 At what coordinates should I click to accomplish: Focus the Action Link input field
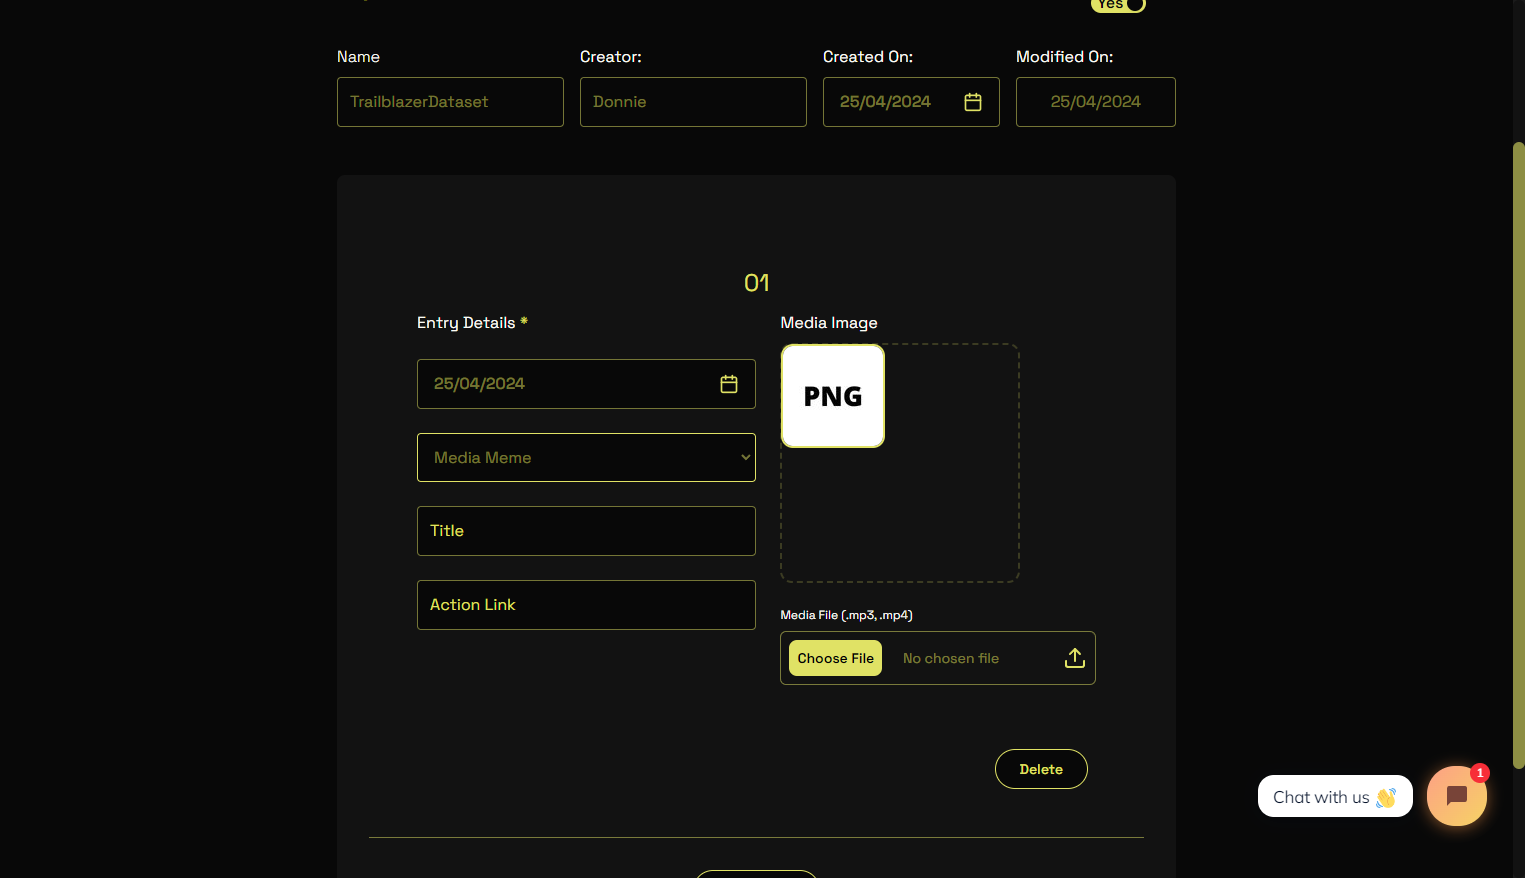586,605
